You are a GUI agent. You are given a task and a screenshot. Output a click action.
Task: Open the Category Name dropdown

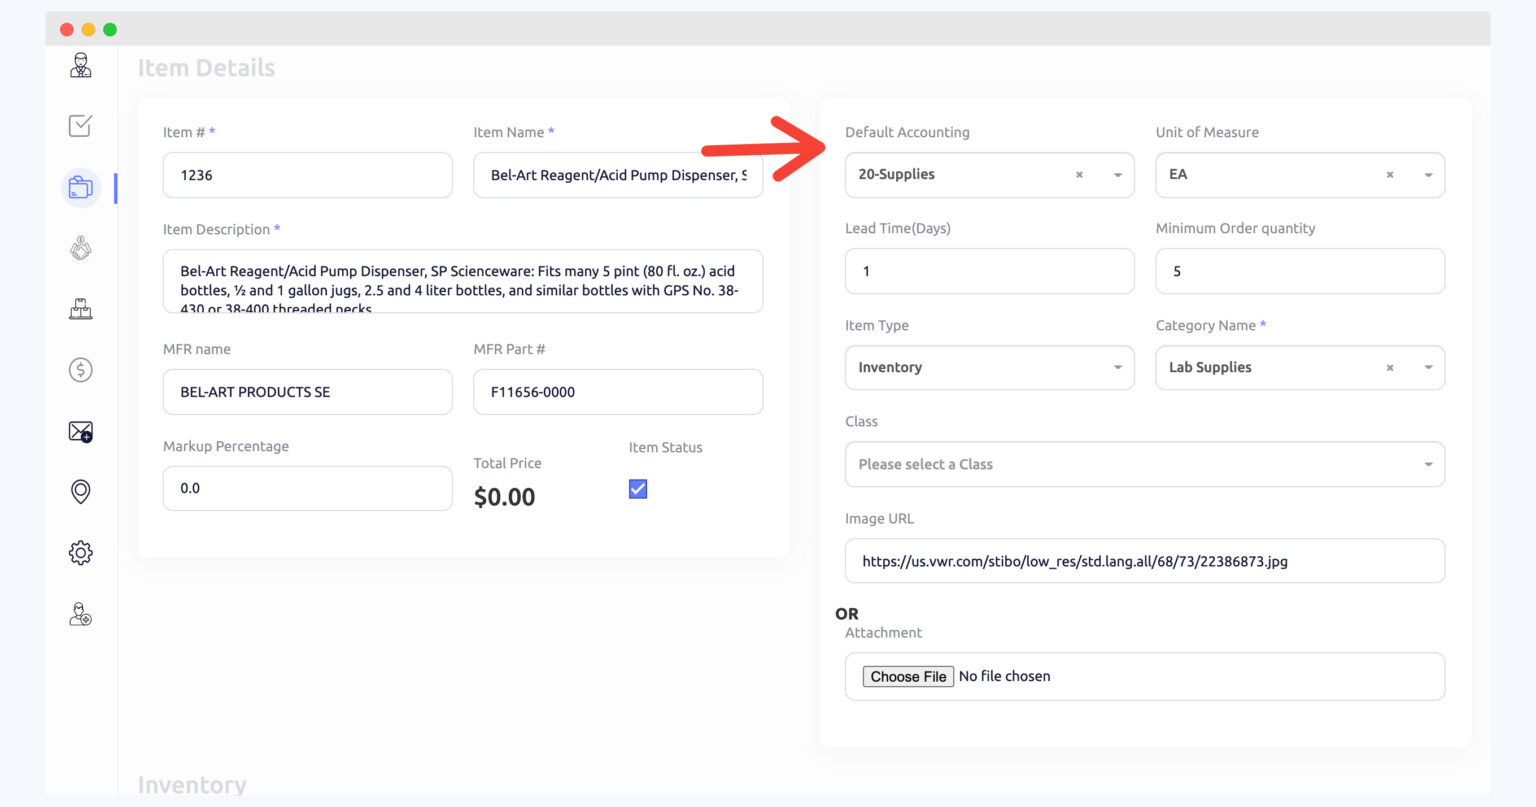[1428, 367]
